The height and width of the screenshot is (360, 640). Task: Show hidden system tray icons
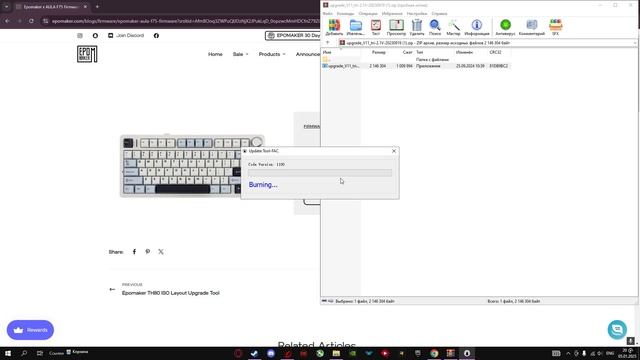(568, 353)
